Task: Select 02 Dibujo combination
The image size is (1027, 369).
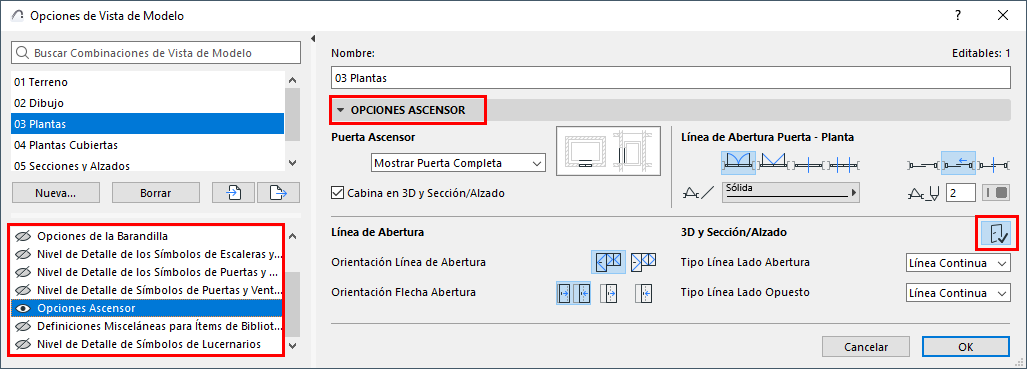Action: (148, 103)
